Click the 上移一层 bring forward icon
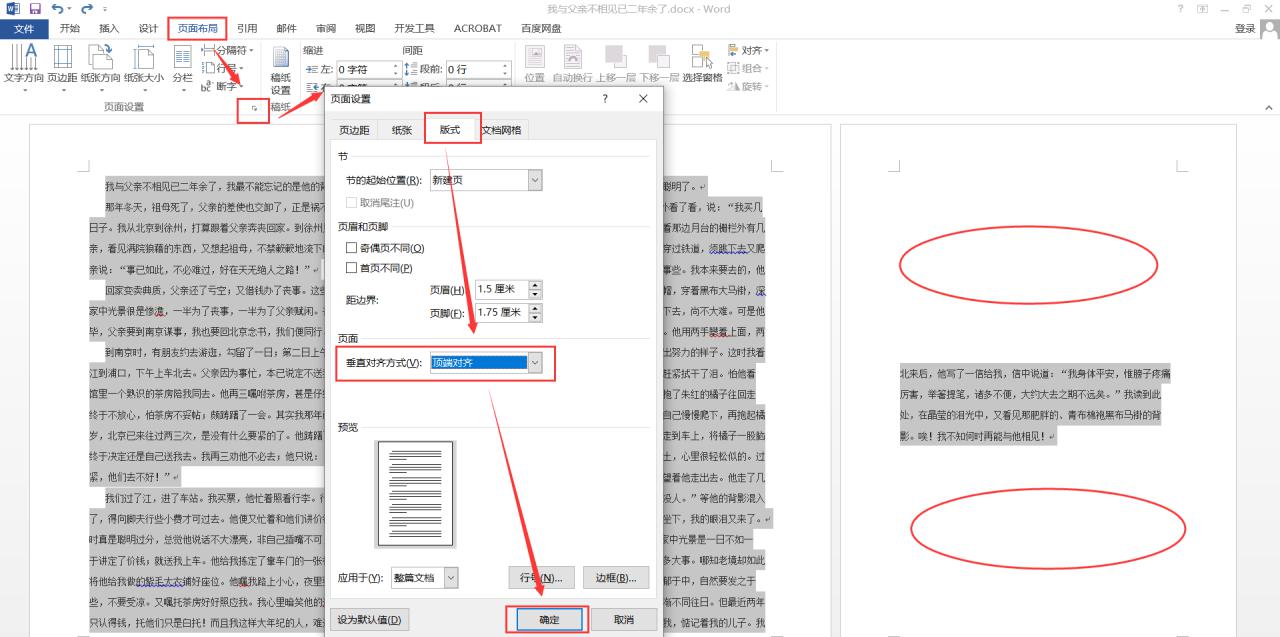This screenshot has width=1280, height=637. (x=616, y=64)
